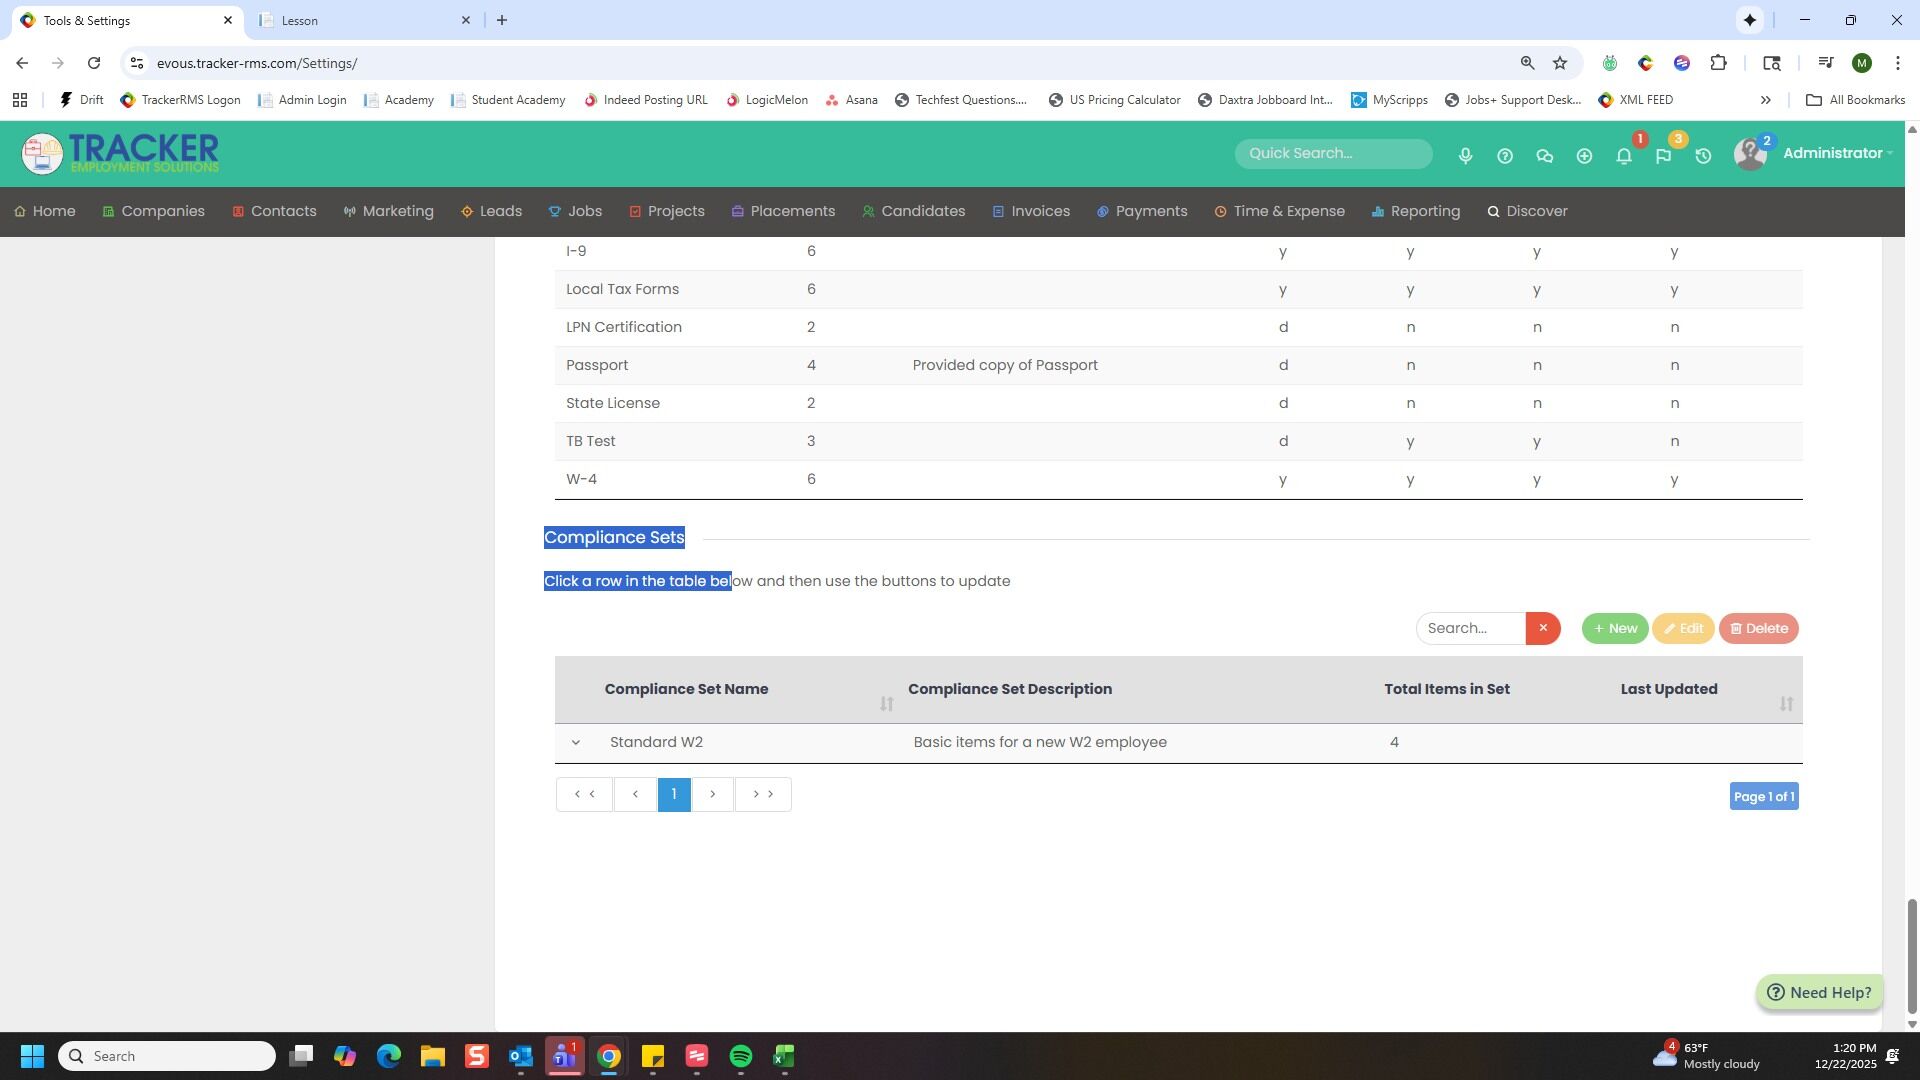Open the notifications bell icon
Screen dimensions: 1920x1080
(1624, 156)
